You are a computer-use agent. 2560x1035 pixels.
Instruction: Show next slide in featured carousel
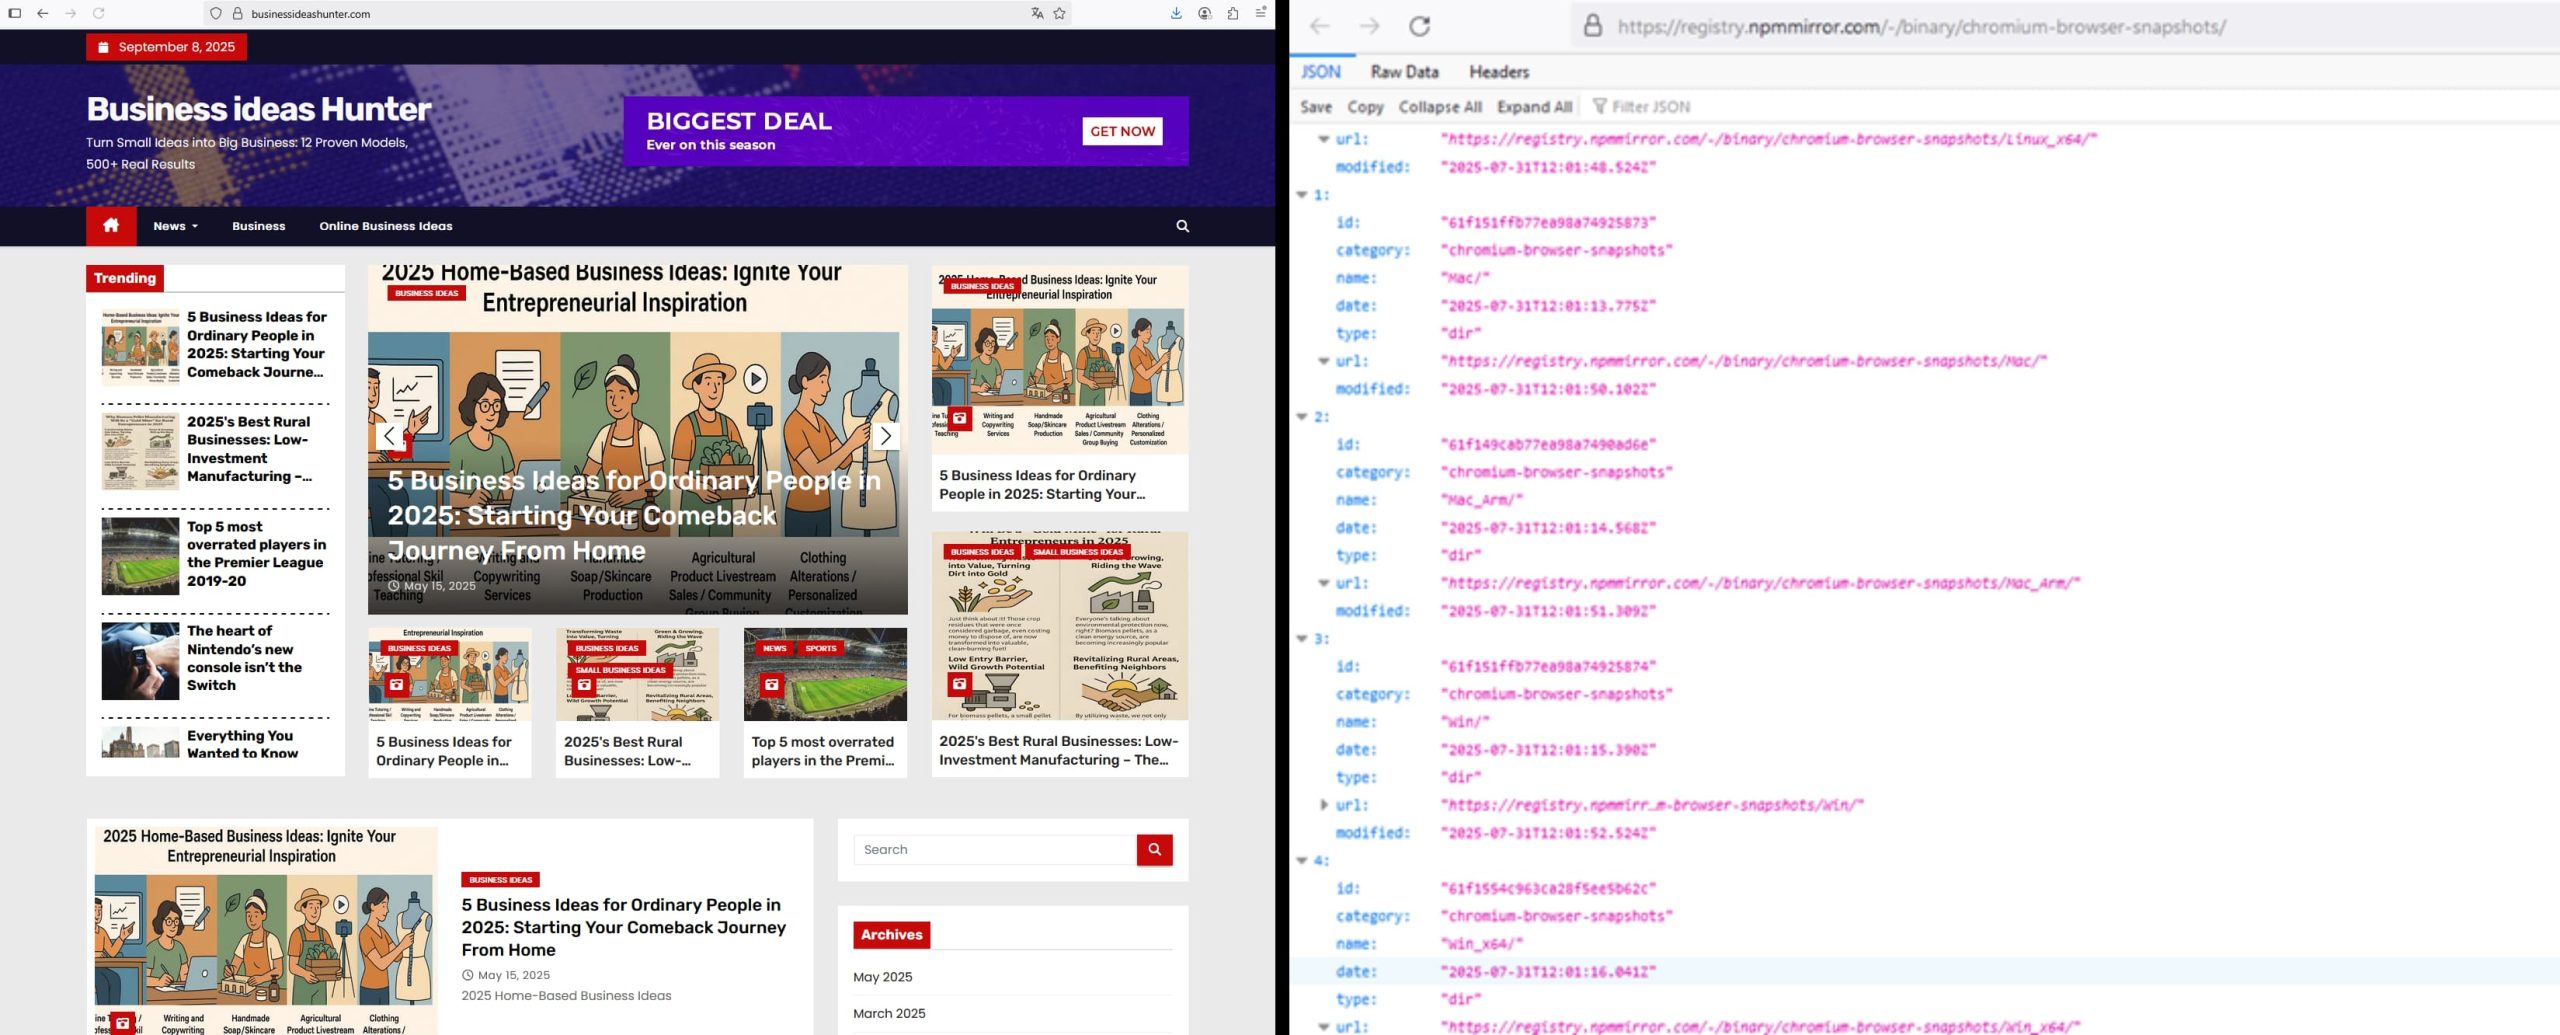tap(885, 436)
